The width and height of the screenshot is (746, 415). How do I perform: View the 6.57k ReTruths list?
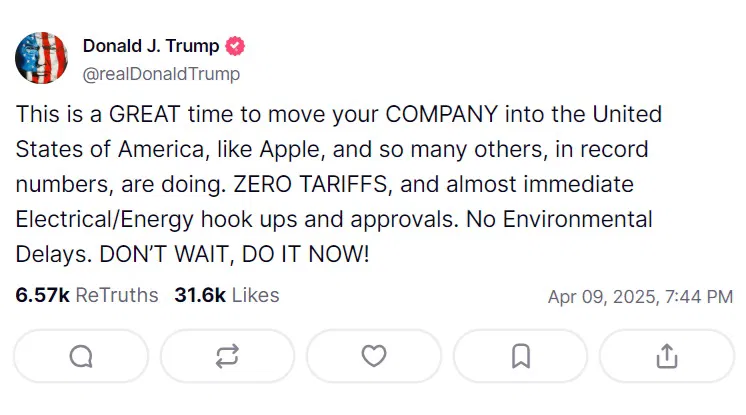pos(87,295)
